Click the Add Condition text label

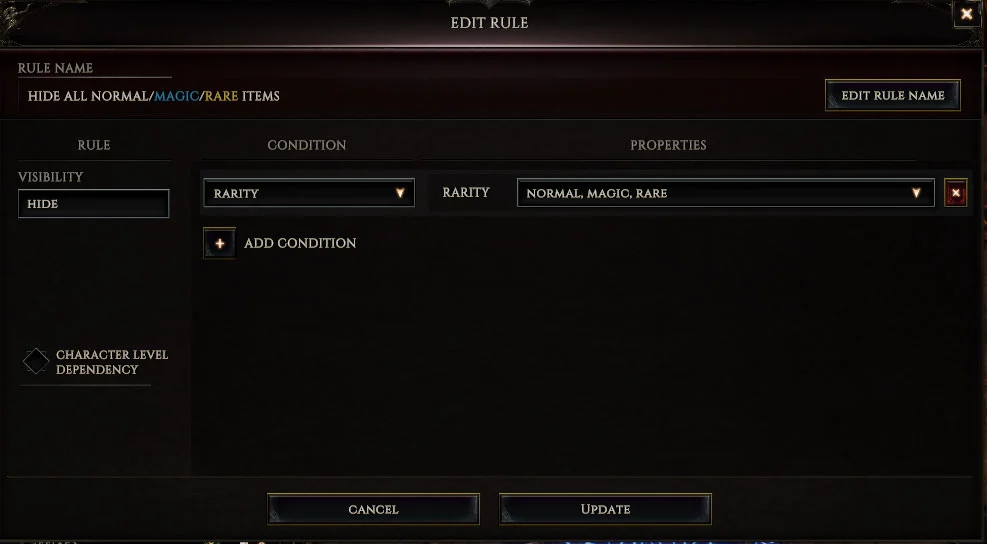[x=300, y=243]
